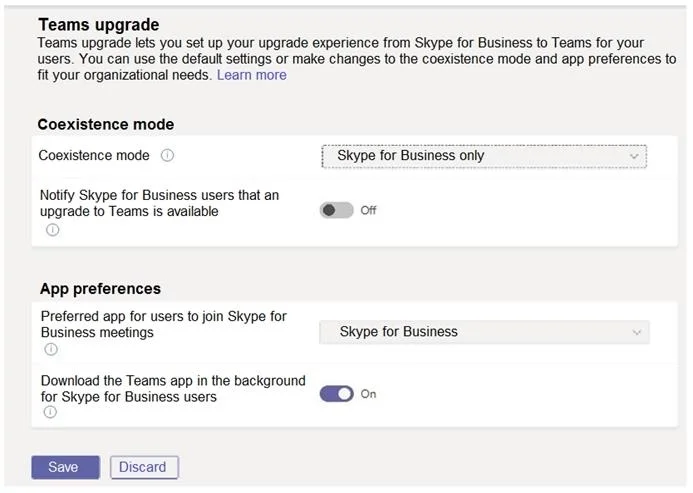Click chevron arrow in Skype for Business dropdown
Image resolution: width=693 pixels, height=493 pixels.
pos(636,332)
